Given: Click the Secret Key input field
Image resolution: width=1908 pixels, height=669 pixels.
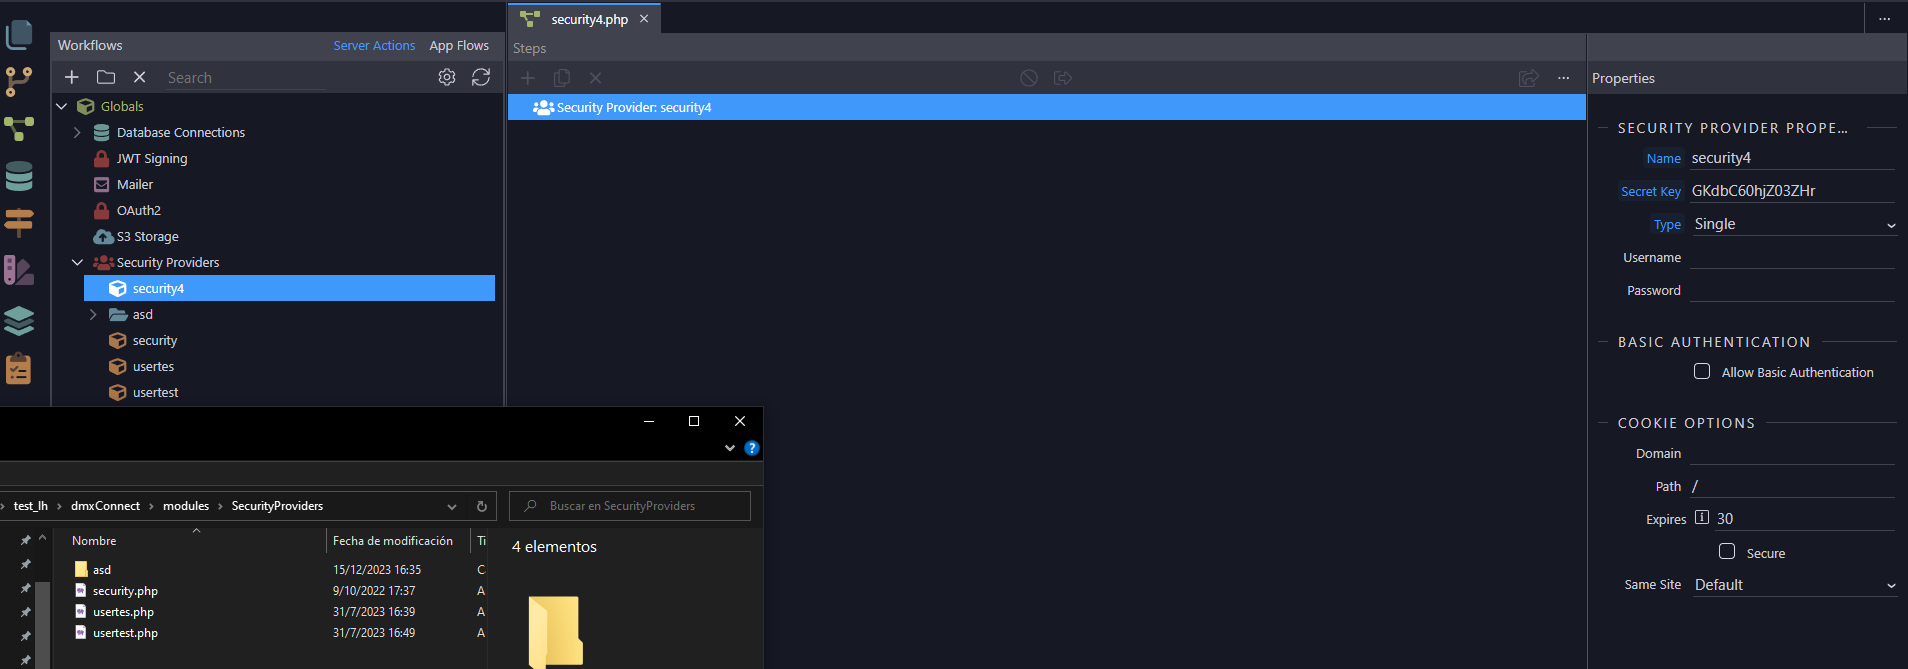Looking at the screenshot, I should pos(1791,191).
